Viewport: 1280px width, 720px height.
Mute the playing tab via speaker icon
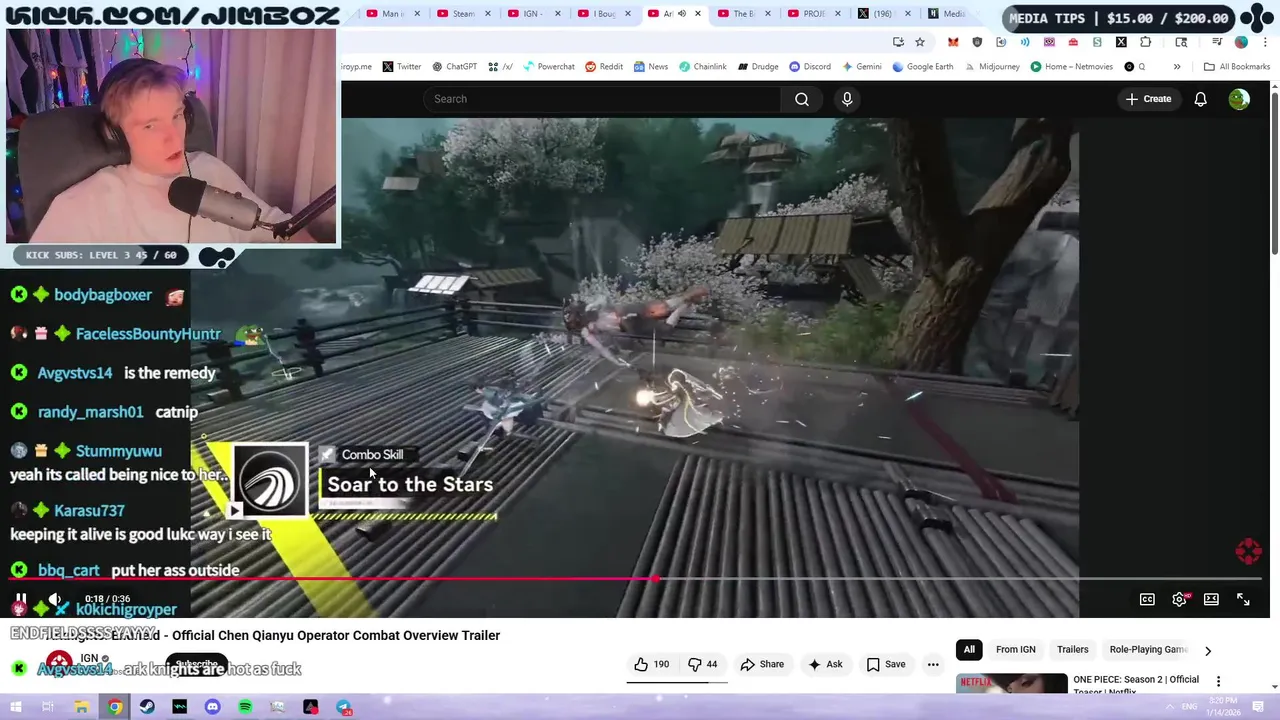click(682, 14)
